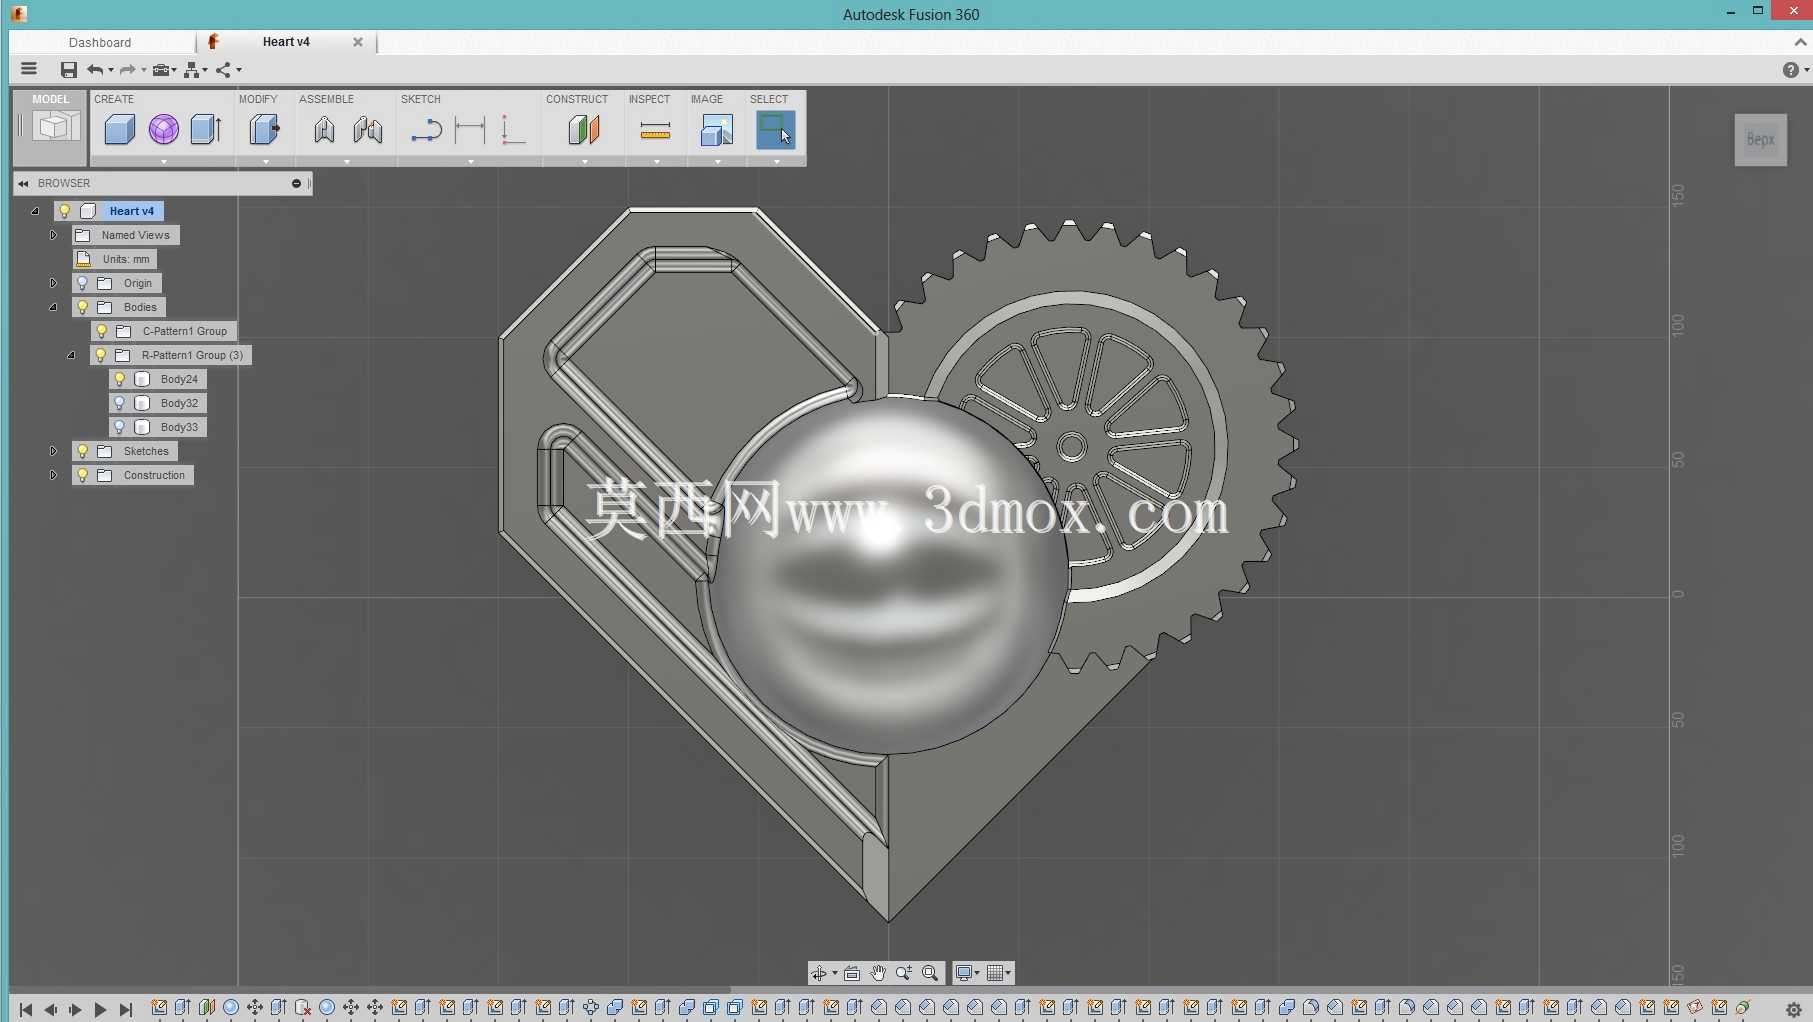The width and height of the screenshot is (1813, 1022).
Task: Click the MODEL workspace switcher button
Action: point(51,127)
